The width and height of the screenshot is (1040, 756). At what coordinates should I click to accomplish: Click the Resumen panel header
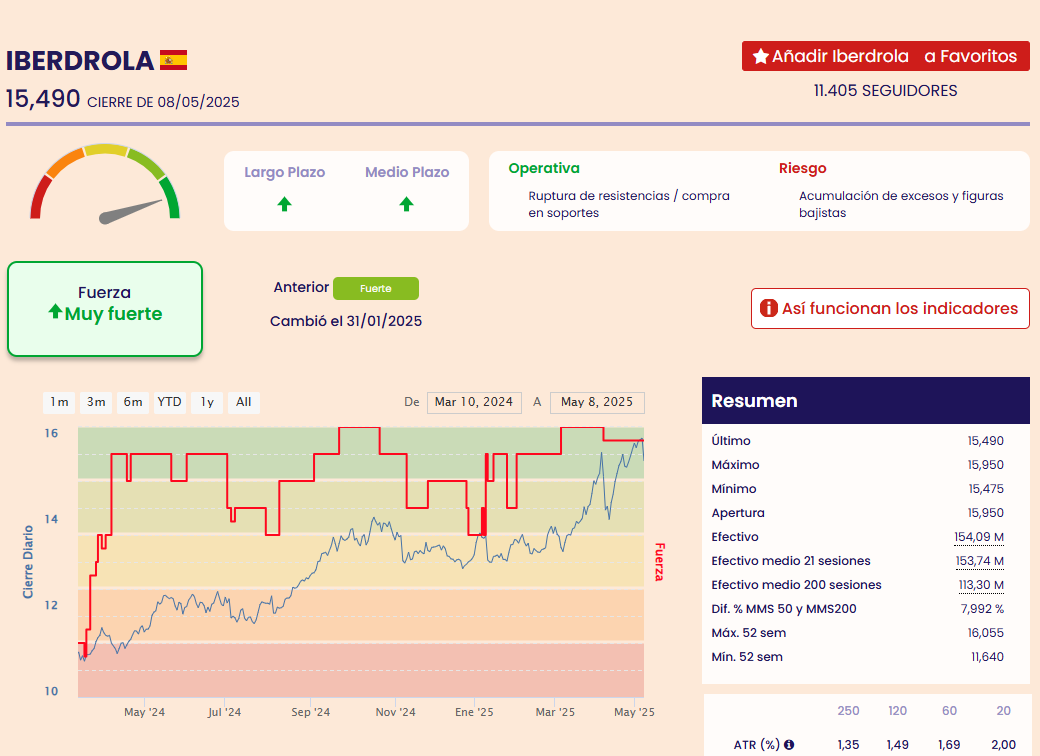coord(866,401)
